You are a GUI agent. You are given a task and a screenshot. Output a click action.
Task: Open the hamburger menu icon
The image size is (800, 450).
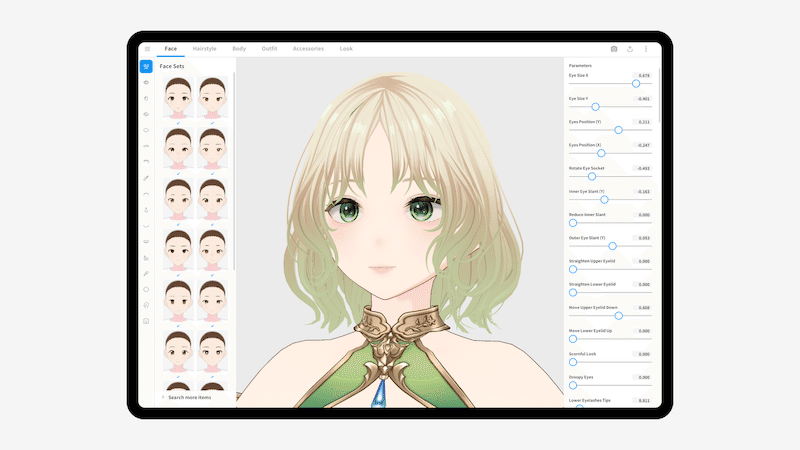click(x=147, y=49)
